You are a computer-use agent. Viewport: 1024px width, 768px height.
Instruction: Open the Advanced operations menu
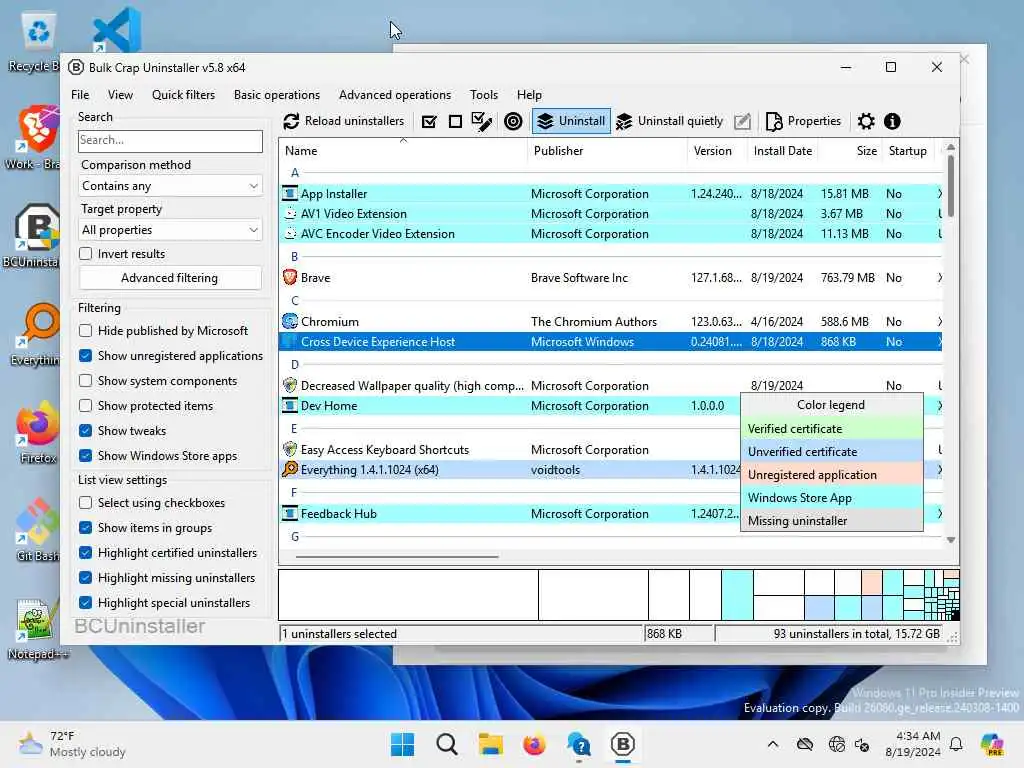click(395, 95)
